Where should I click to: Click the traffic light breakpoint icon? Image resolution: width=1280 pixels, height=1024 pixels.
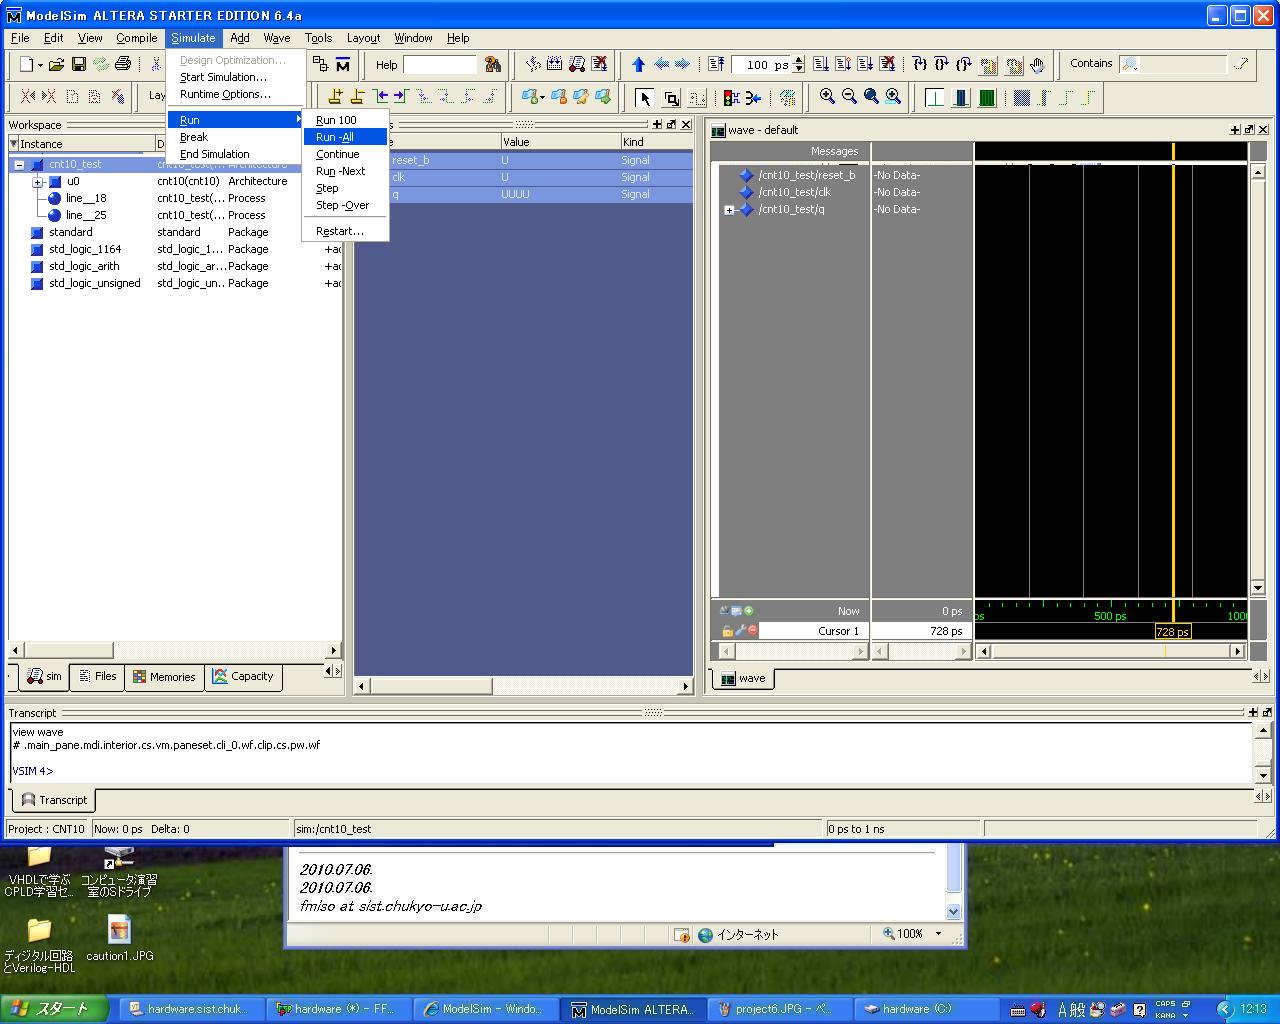731,98
